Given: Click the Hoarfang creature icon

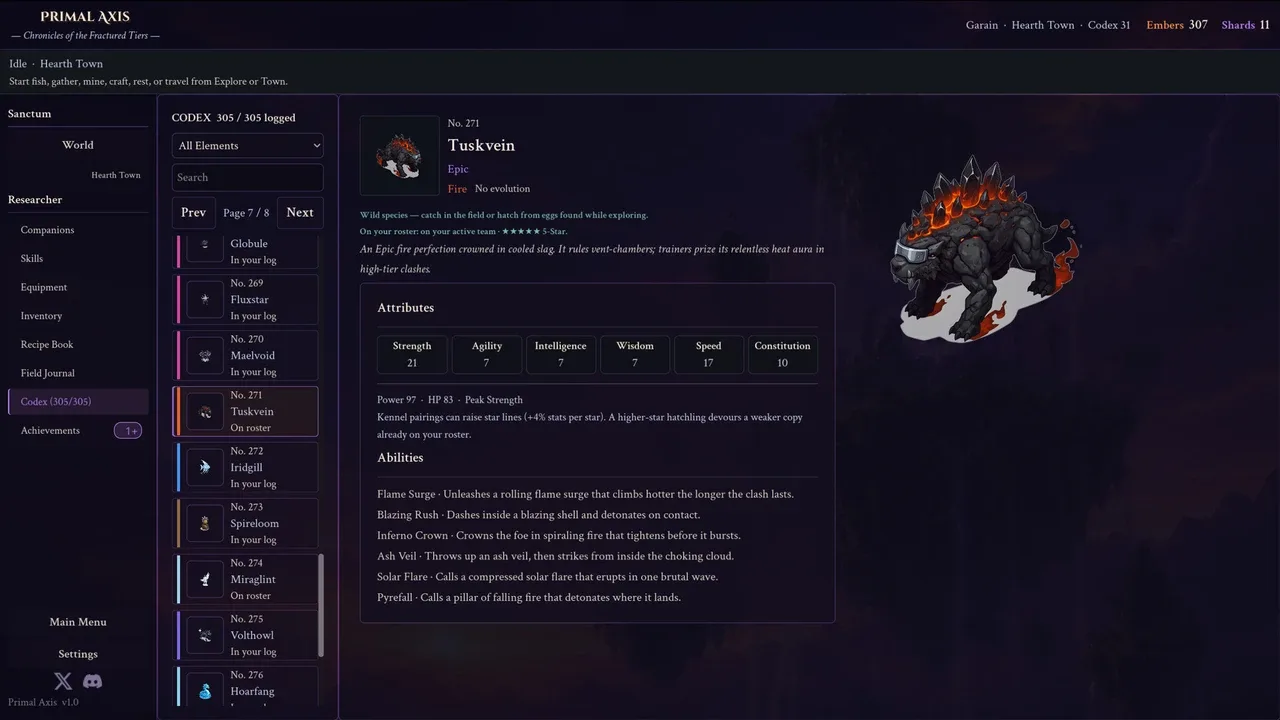Looking at the screenshot, I should [205, 691].
